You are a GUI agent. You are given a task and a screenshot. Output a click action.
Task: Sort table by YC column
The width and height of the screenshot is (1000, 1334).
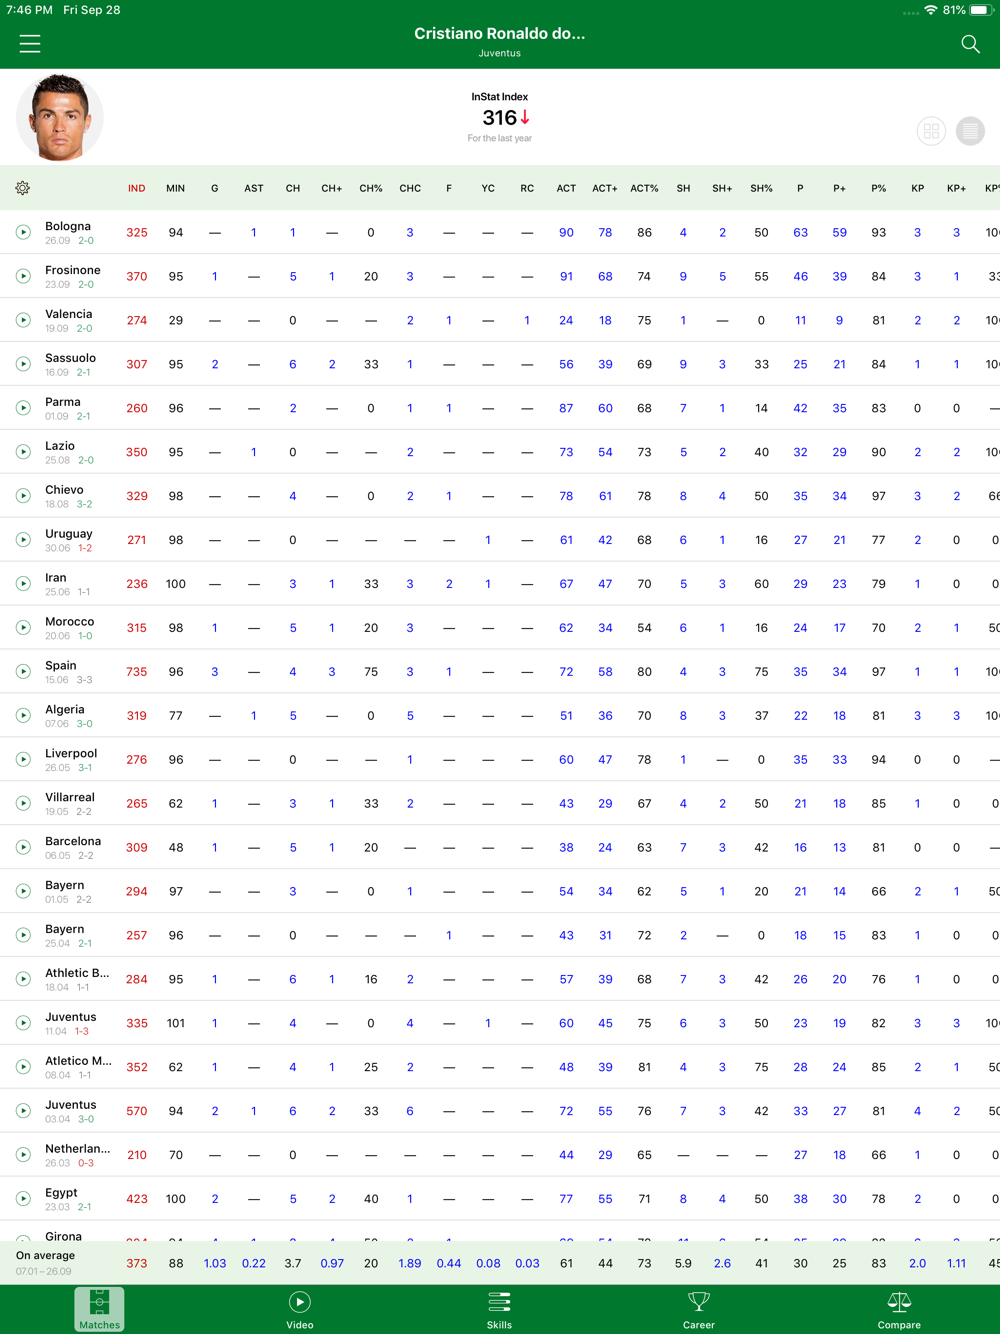[x=488, y=188]
